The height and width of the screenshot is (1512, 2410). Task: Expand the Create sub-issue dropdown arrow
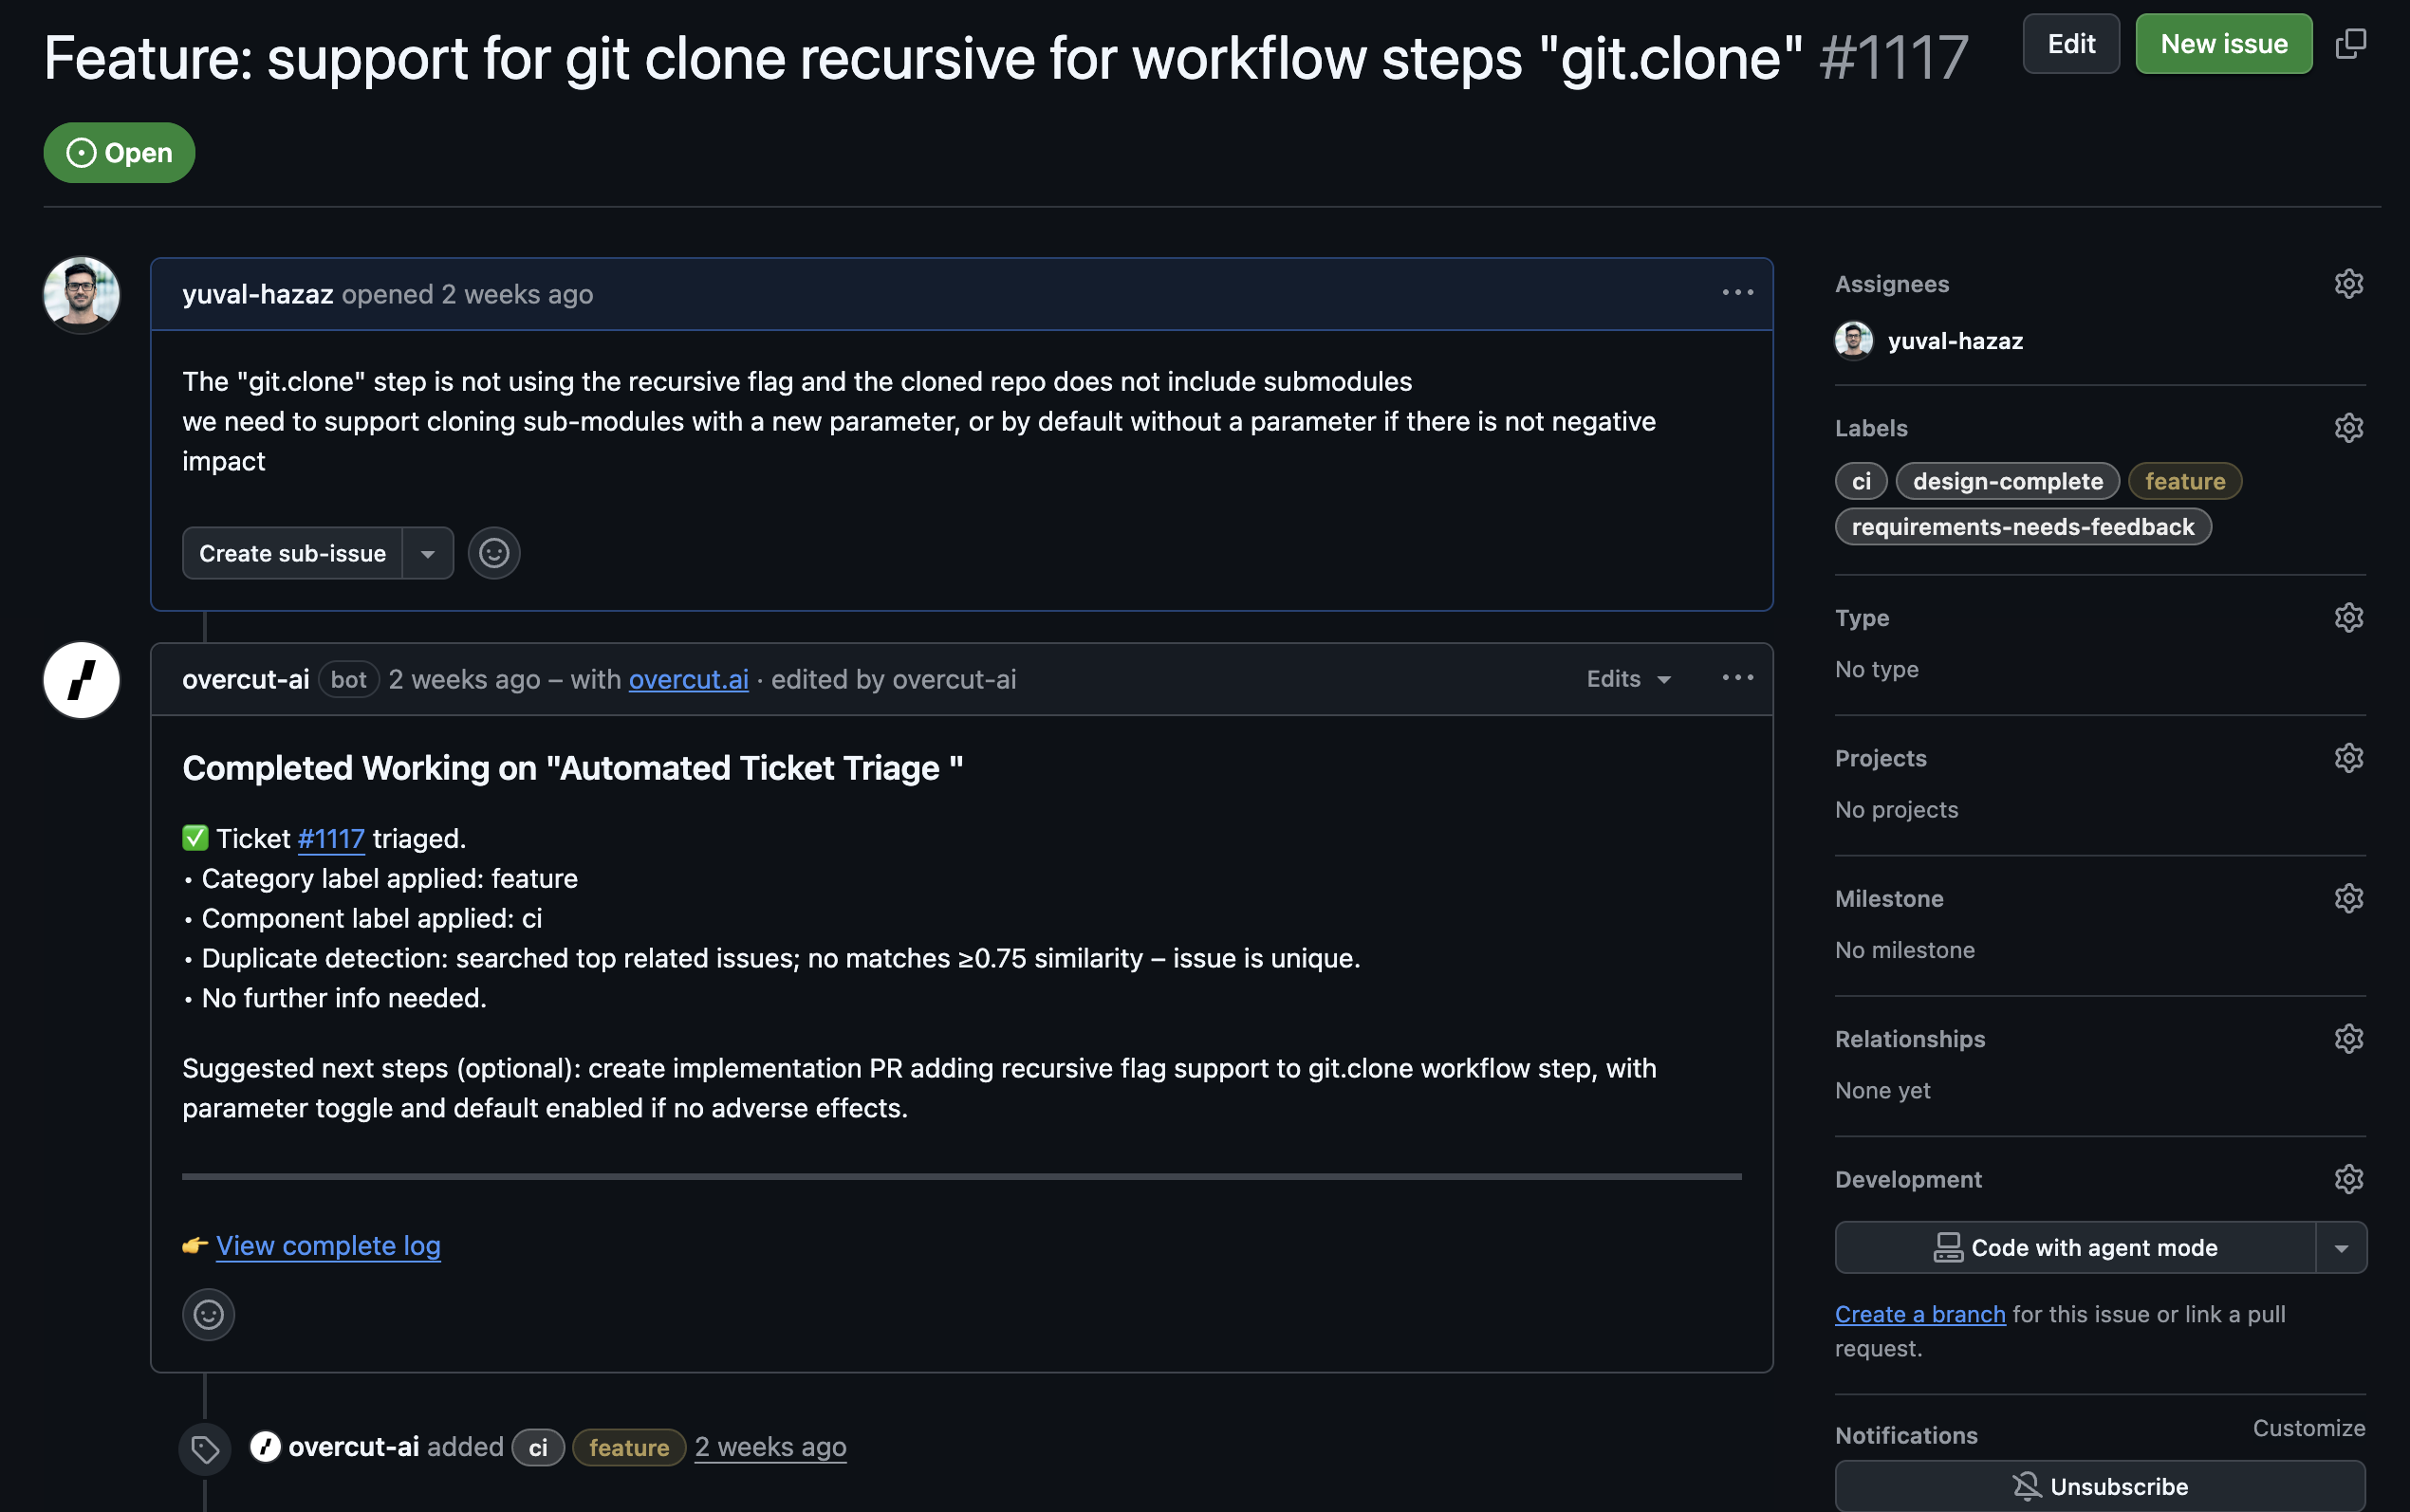428,554
